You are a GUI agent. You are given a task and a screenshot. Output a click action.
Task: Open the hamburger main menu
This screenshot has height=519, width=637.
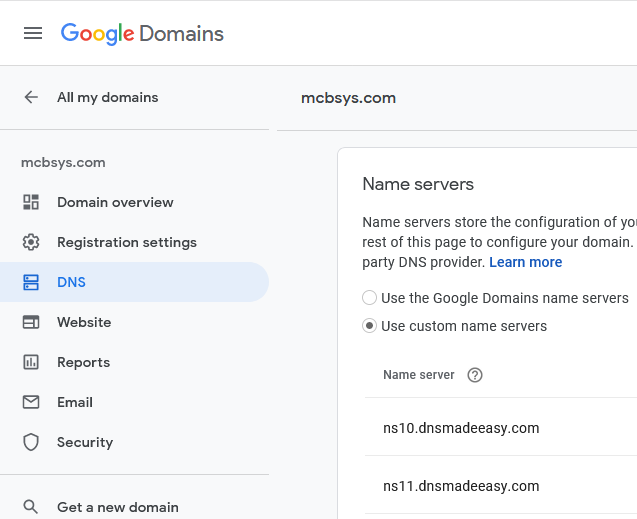[33, 33]
